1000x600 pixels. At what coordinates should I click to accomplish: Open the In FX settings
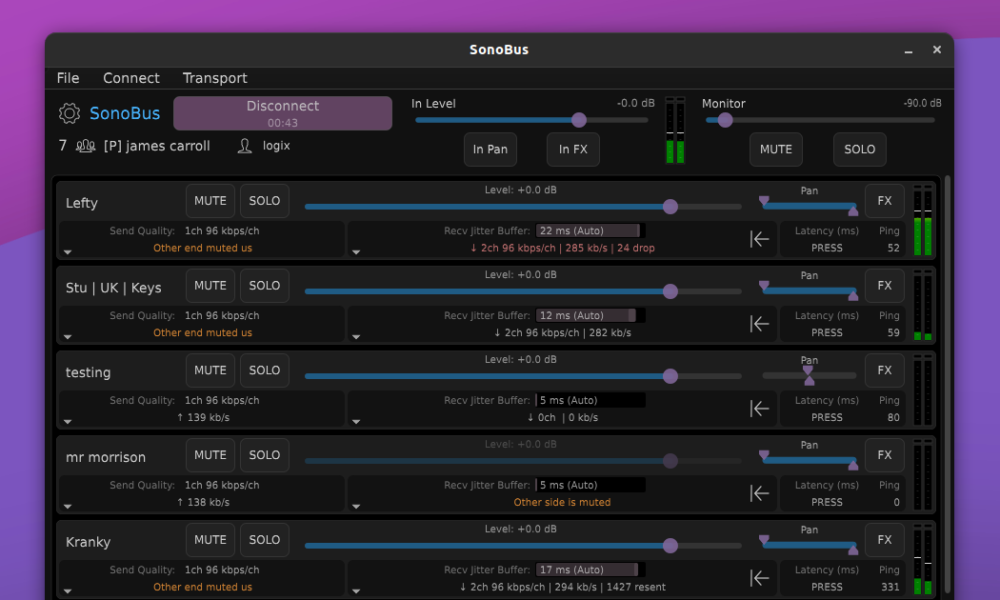[573, 149]
